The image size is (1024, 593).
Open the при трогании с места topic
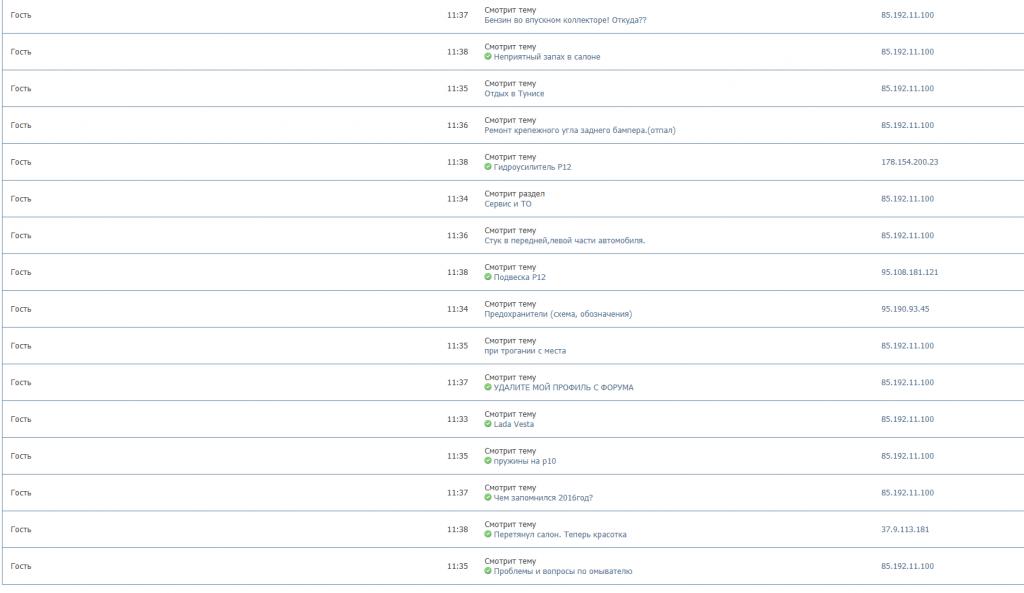tap(525, 351)
